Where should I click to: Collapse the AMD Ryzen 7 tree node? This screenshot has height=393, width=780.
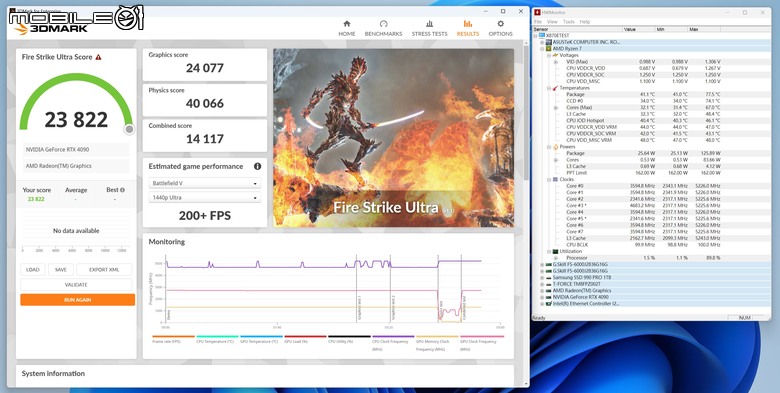click(542, 49)
